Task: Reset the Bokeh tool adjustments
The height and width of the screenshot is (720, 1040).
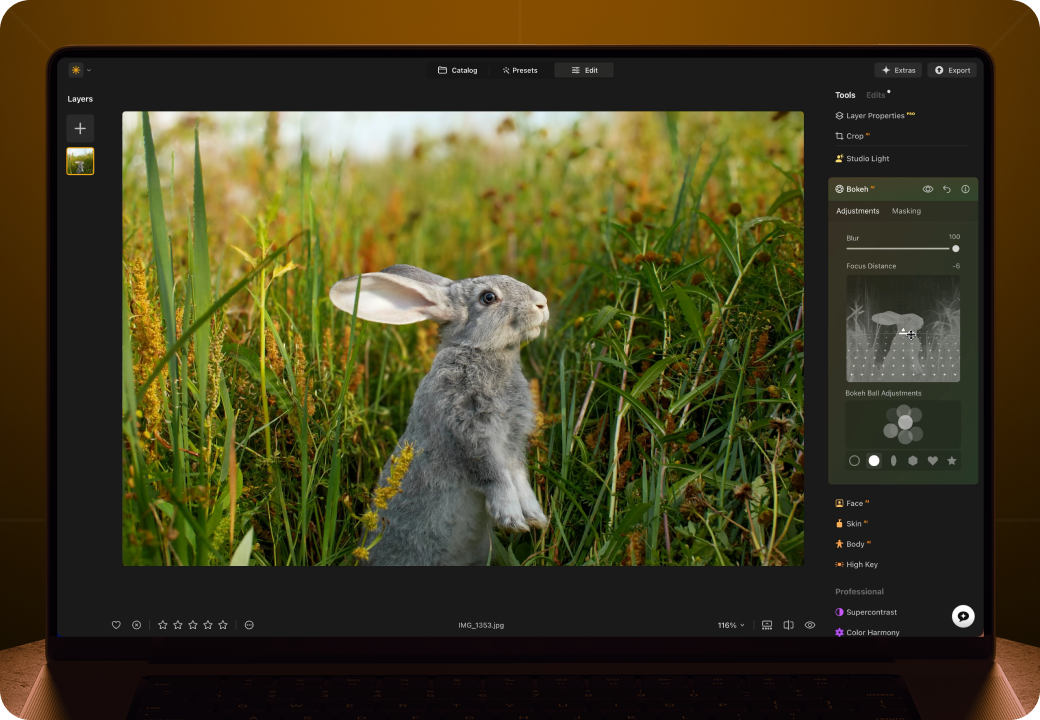Action: point(947,189)
